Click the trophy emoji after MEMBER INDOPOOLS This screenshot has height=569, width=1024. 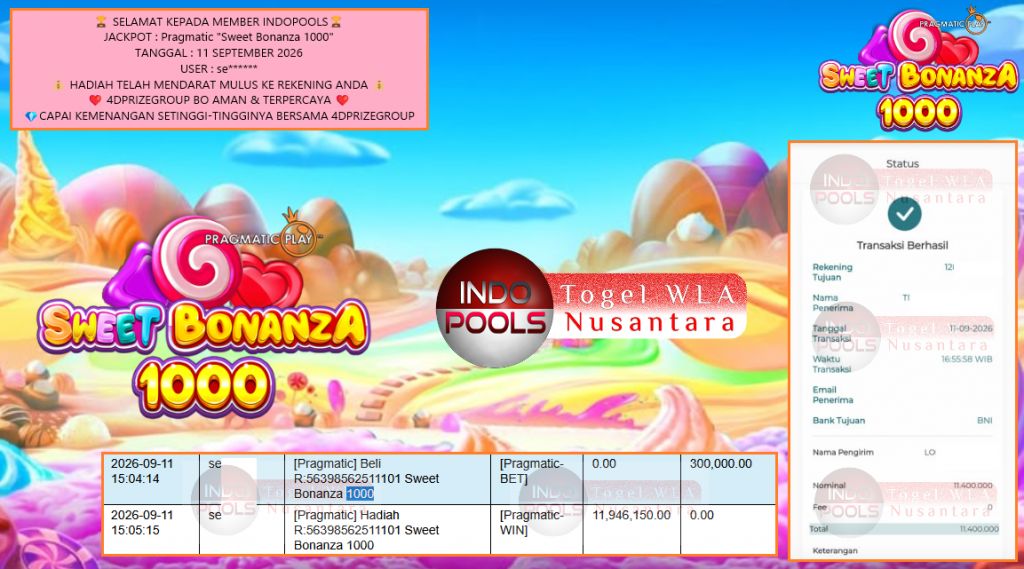pyautogui.click(x=336, y=22)
